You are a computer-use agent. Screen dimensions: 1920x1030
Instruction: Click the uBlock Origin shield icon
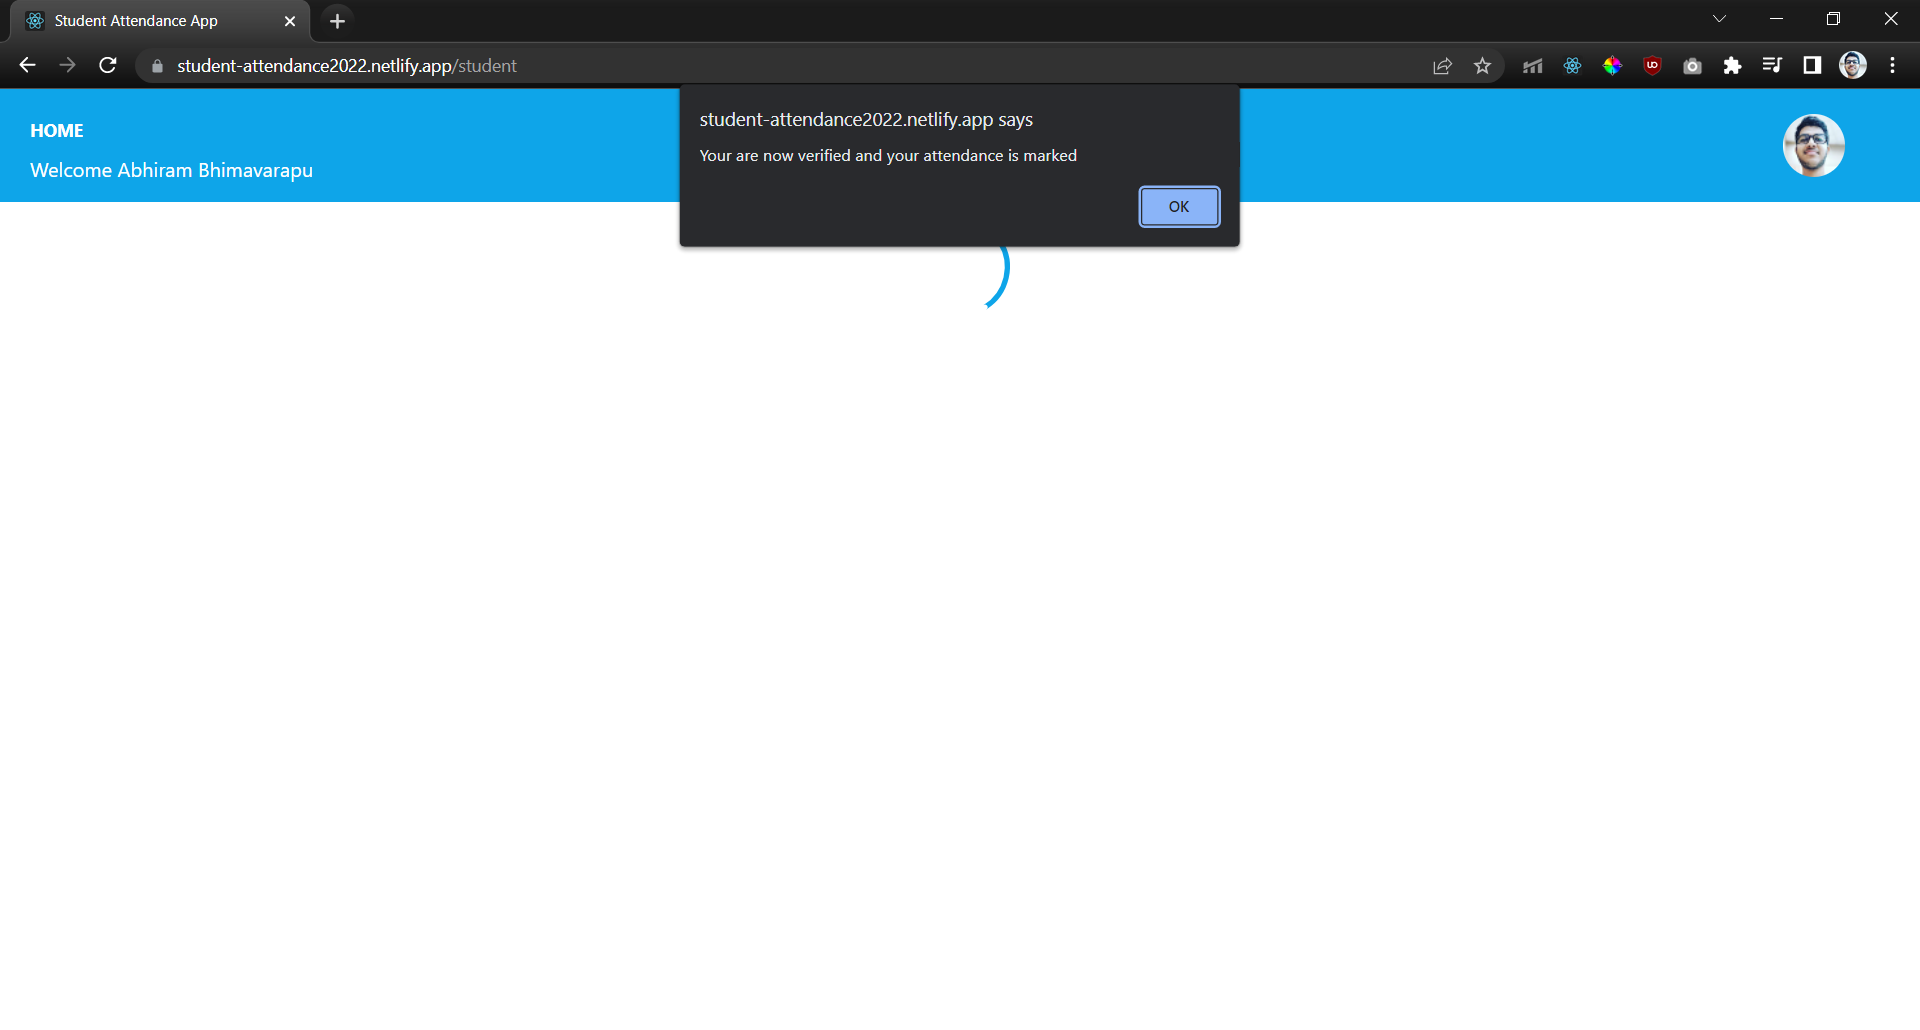click(1651, 65)
